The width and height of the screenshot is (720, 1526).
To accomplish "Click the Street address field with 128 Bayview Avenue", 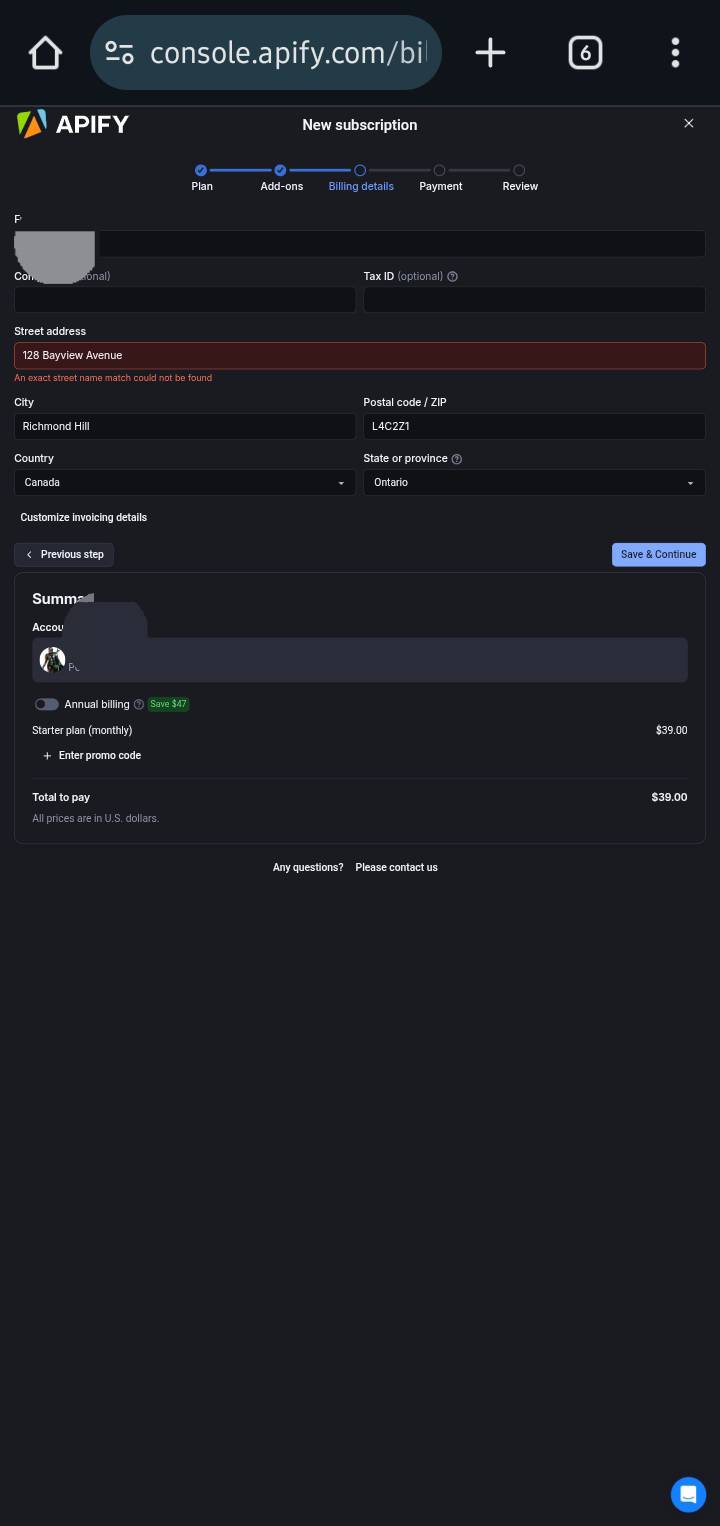I will [360, 355].
